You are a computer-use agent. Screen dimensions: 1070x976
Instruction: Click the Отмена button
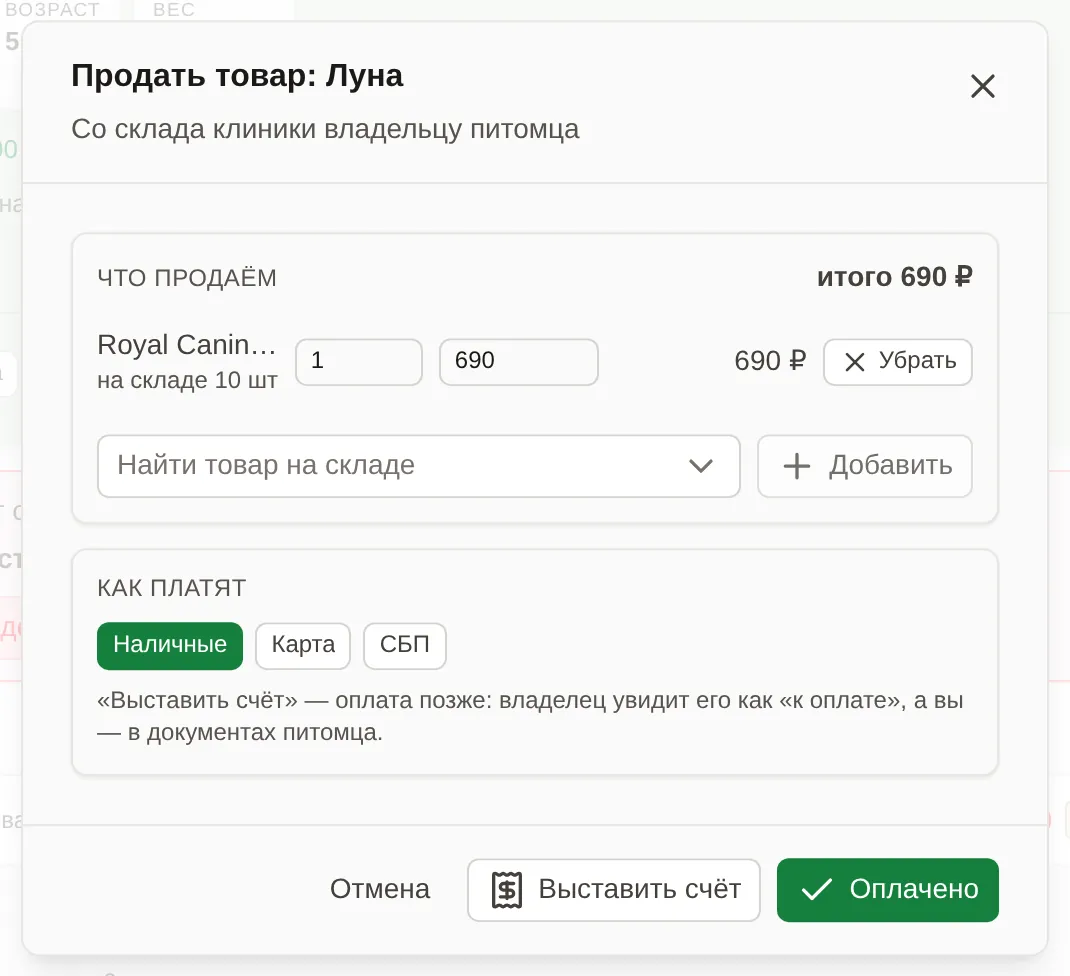pos(380,889)
